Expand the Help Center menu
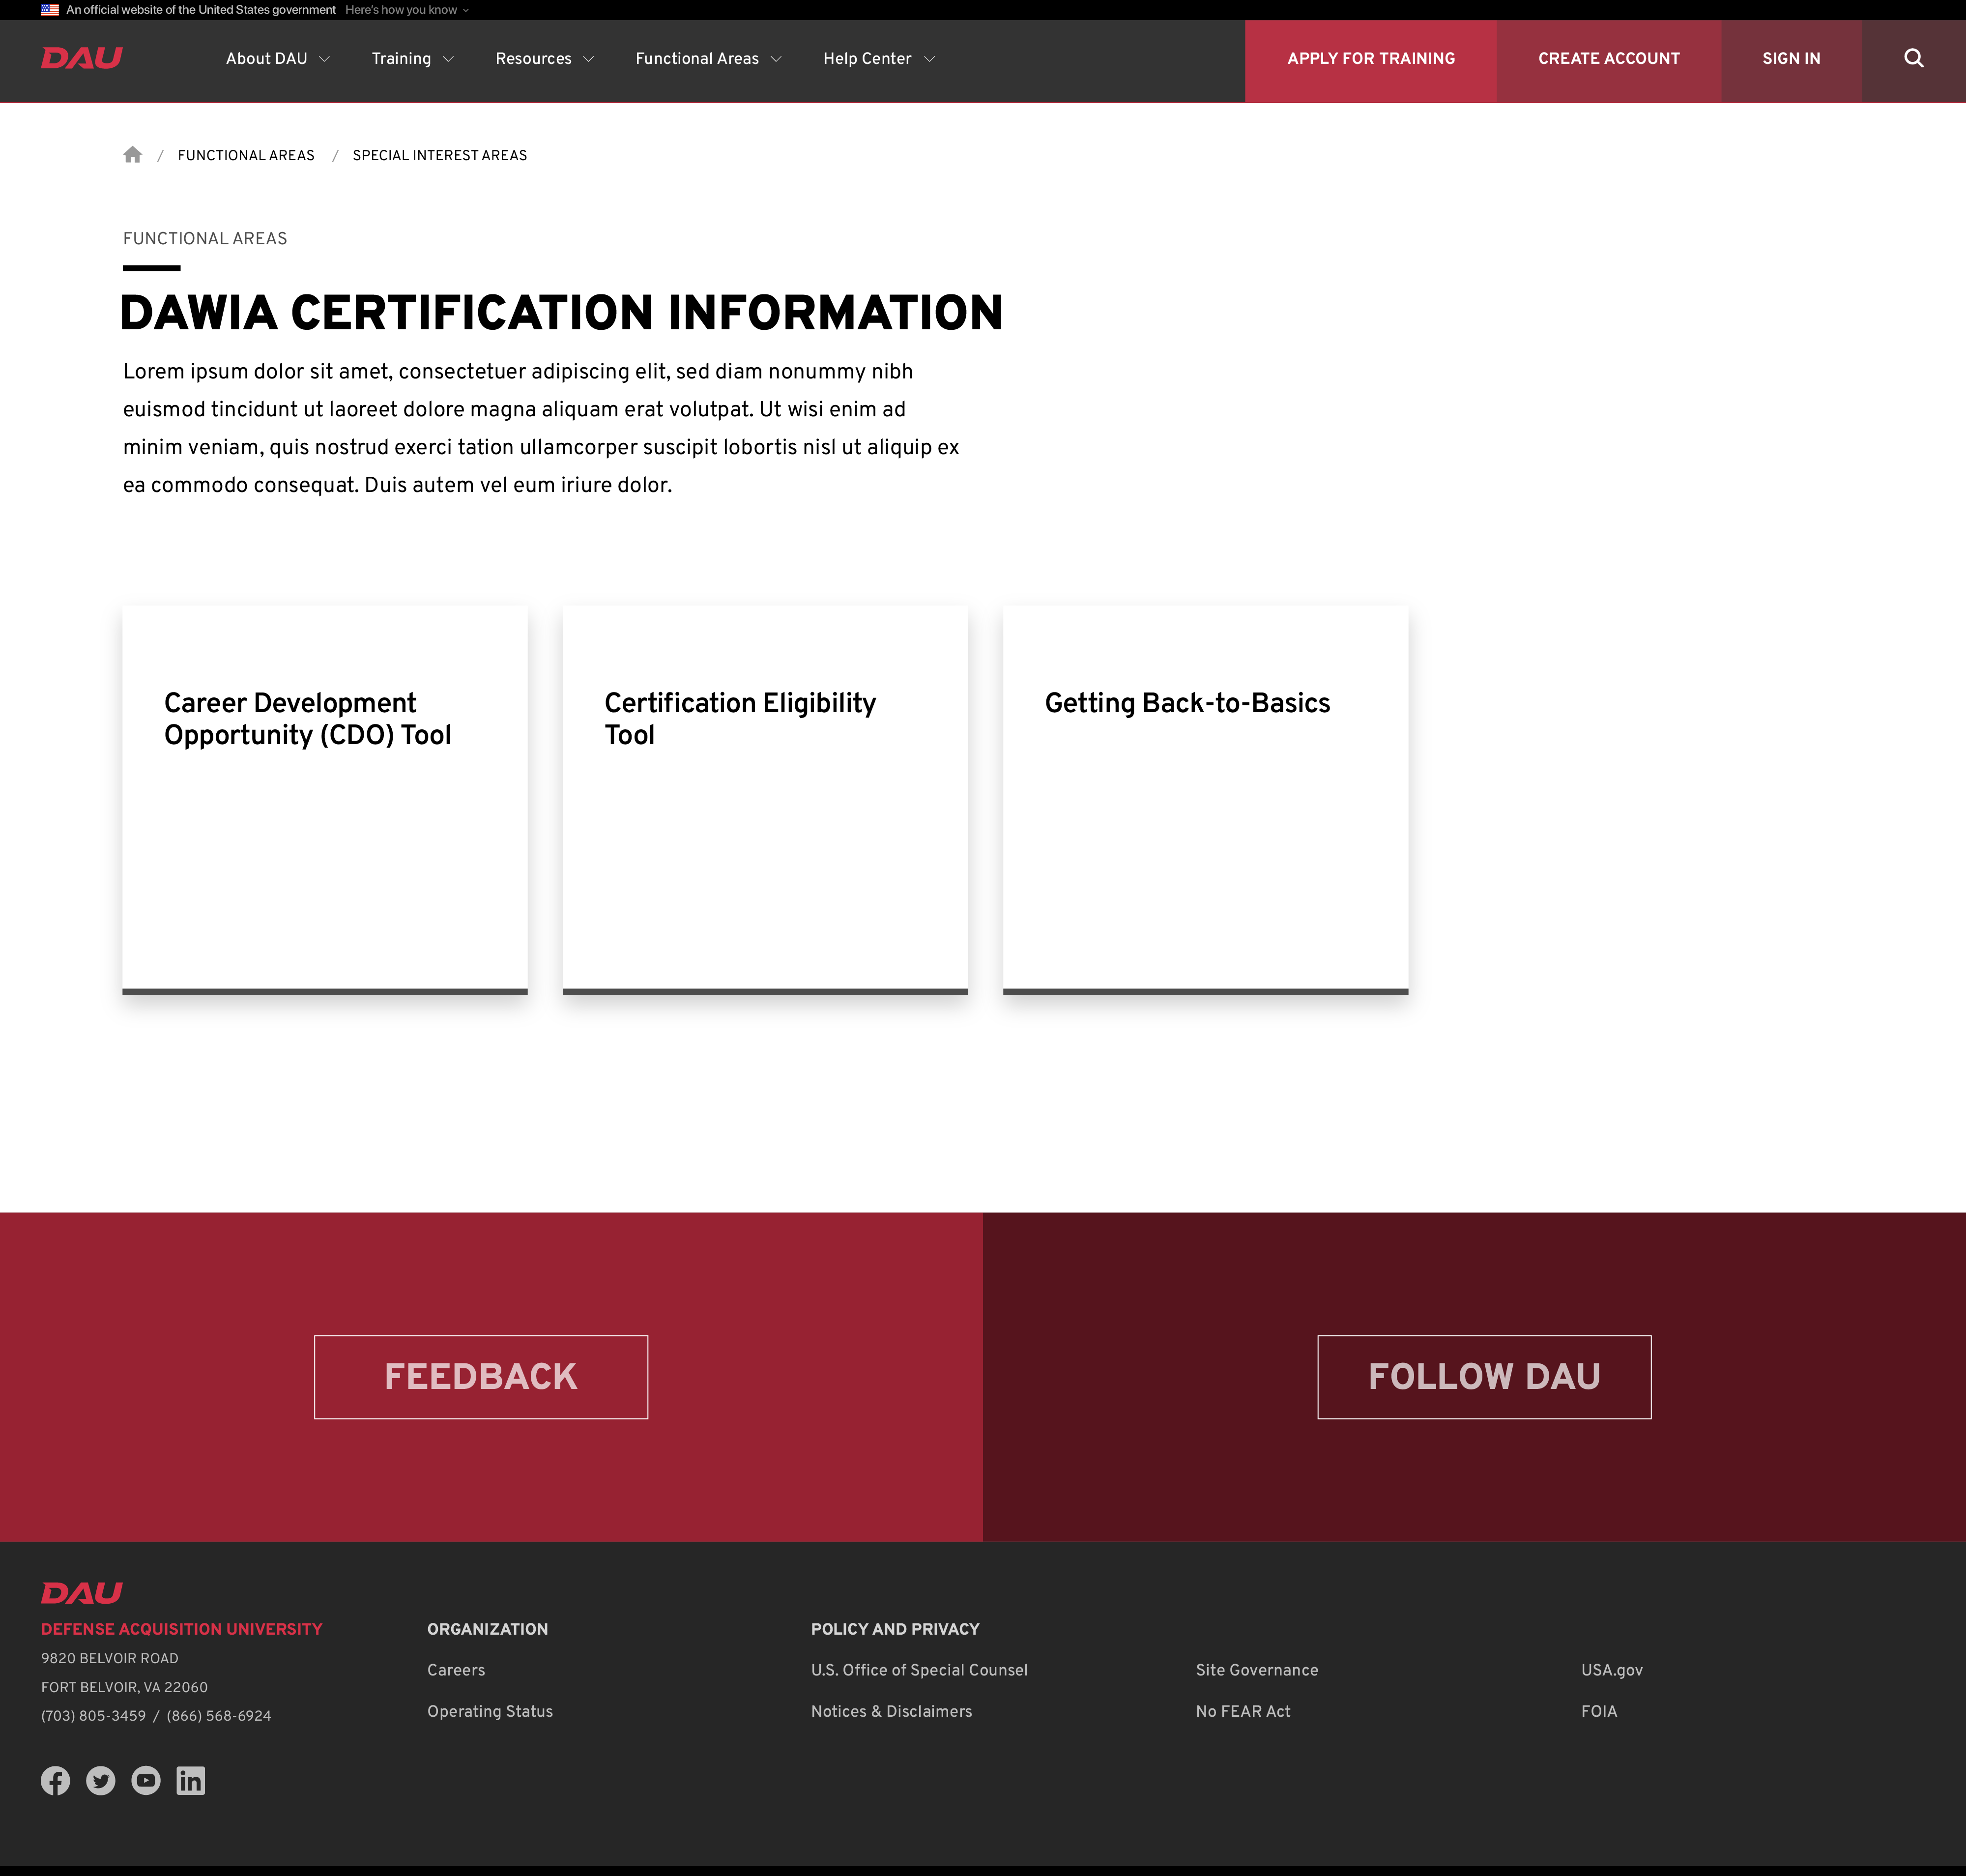Screen dimensions: 1966x1876 (x=879, y=59)
